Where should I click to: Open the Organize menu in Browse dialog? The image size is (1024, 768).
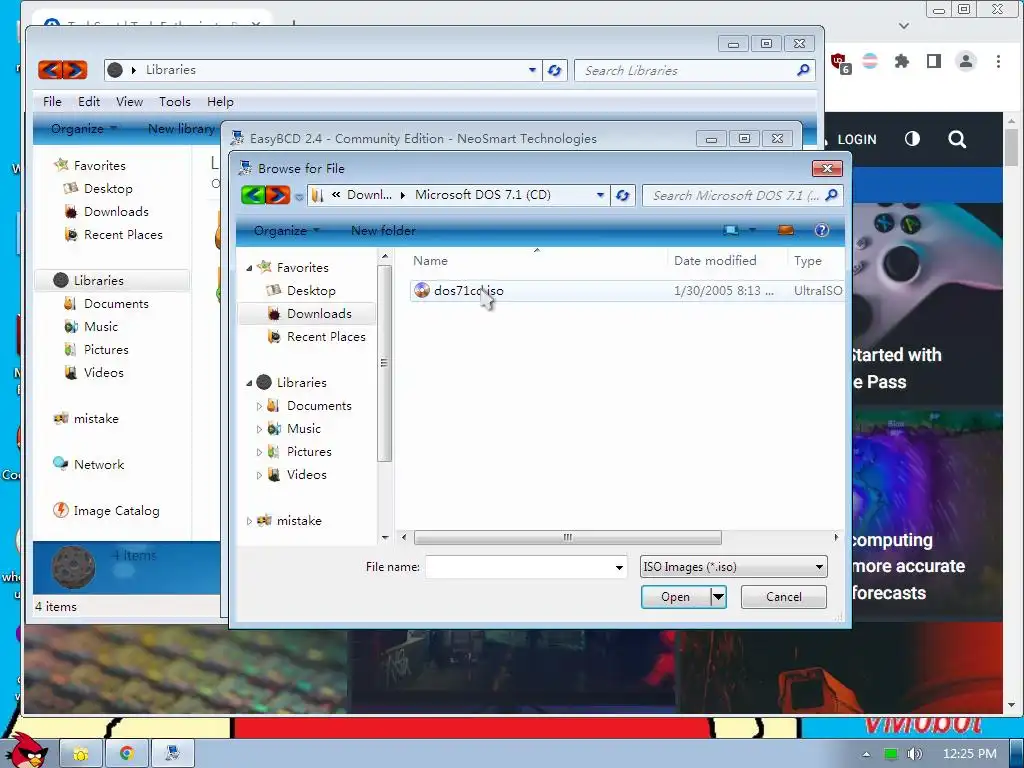(x=286, y=231)
